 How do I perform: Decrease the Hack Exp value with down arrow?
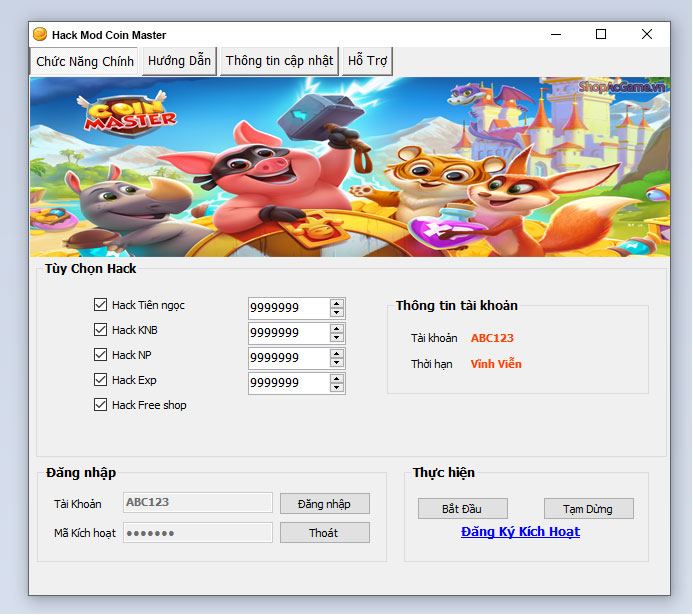[337, 388]
